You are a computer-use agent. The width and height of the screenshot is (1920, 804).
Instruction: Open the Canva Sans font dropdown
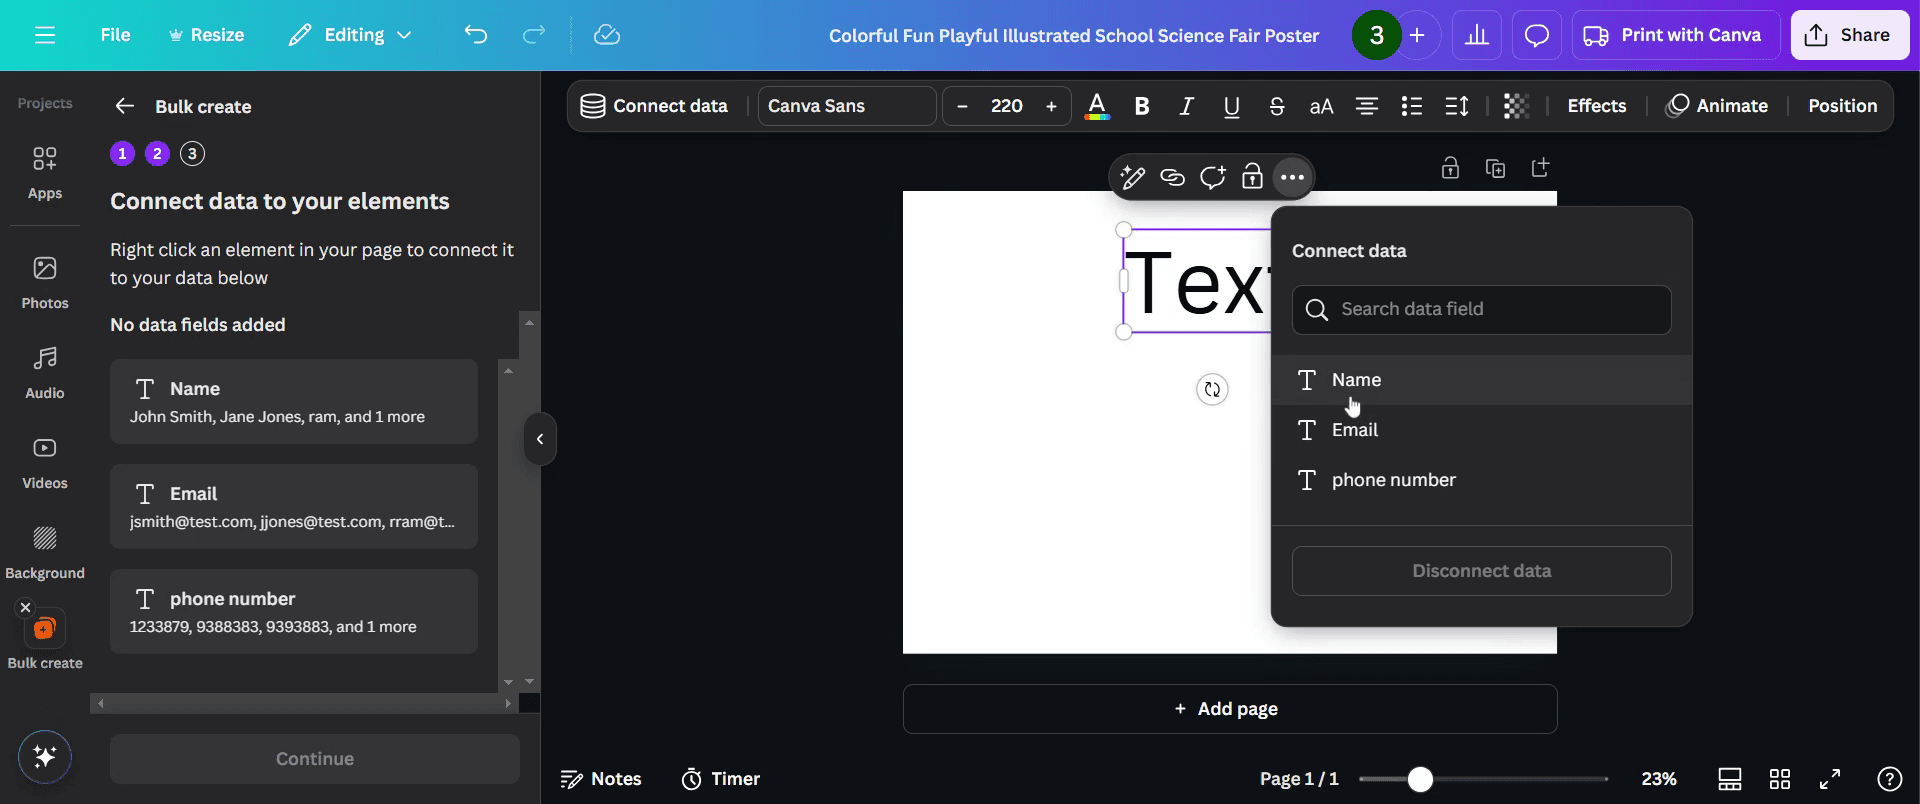point(847,106)
